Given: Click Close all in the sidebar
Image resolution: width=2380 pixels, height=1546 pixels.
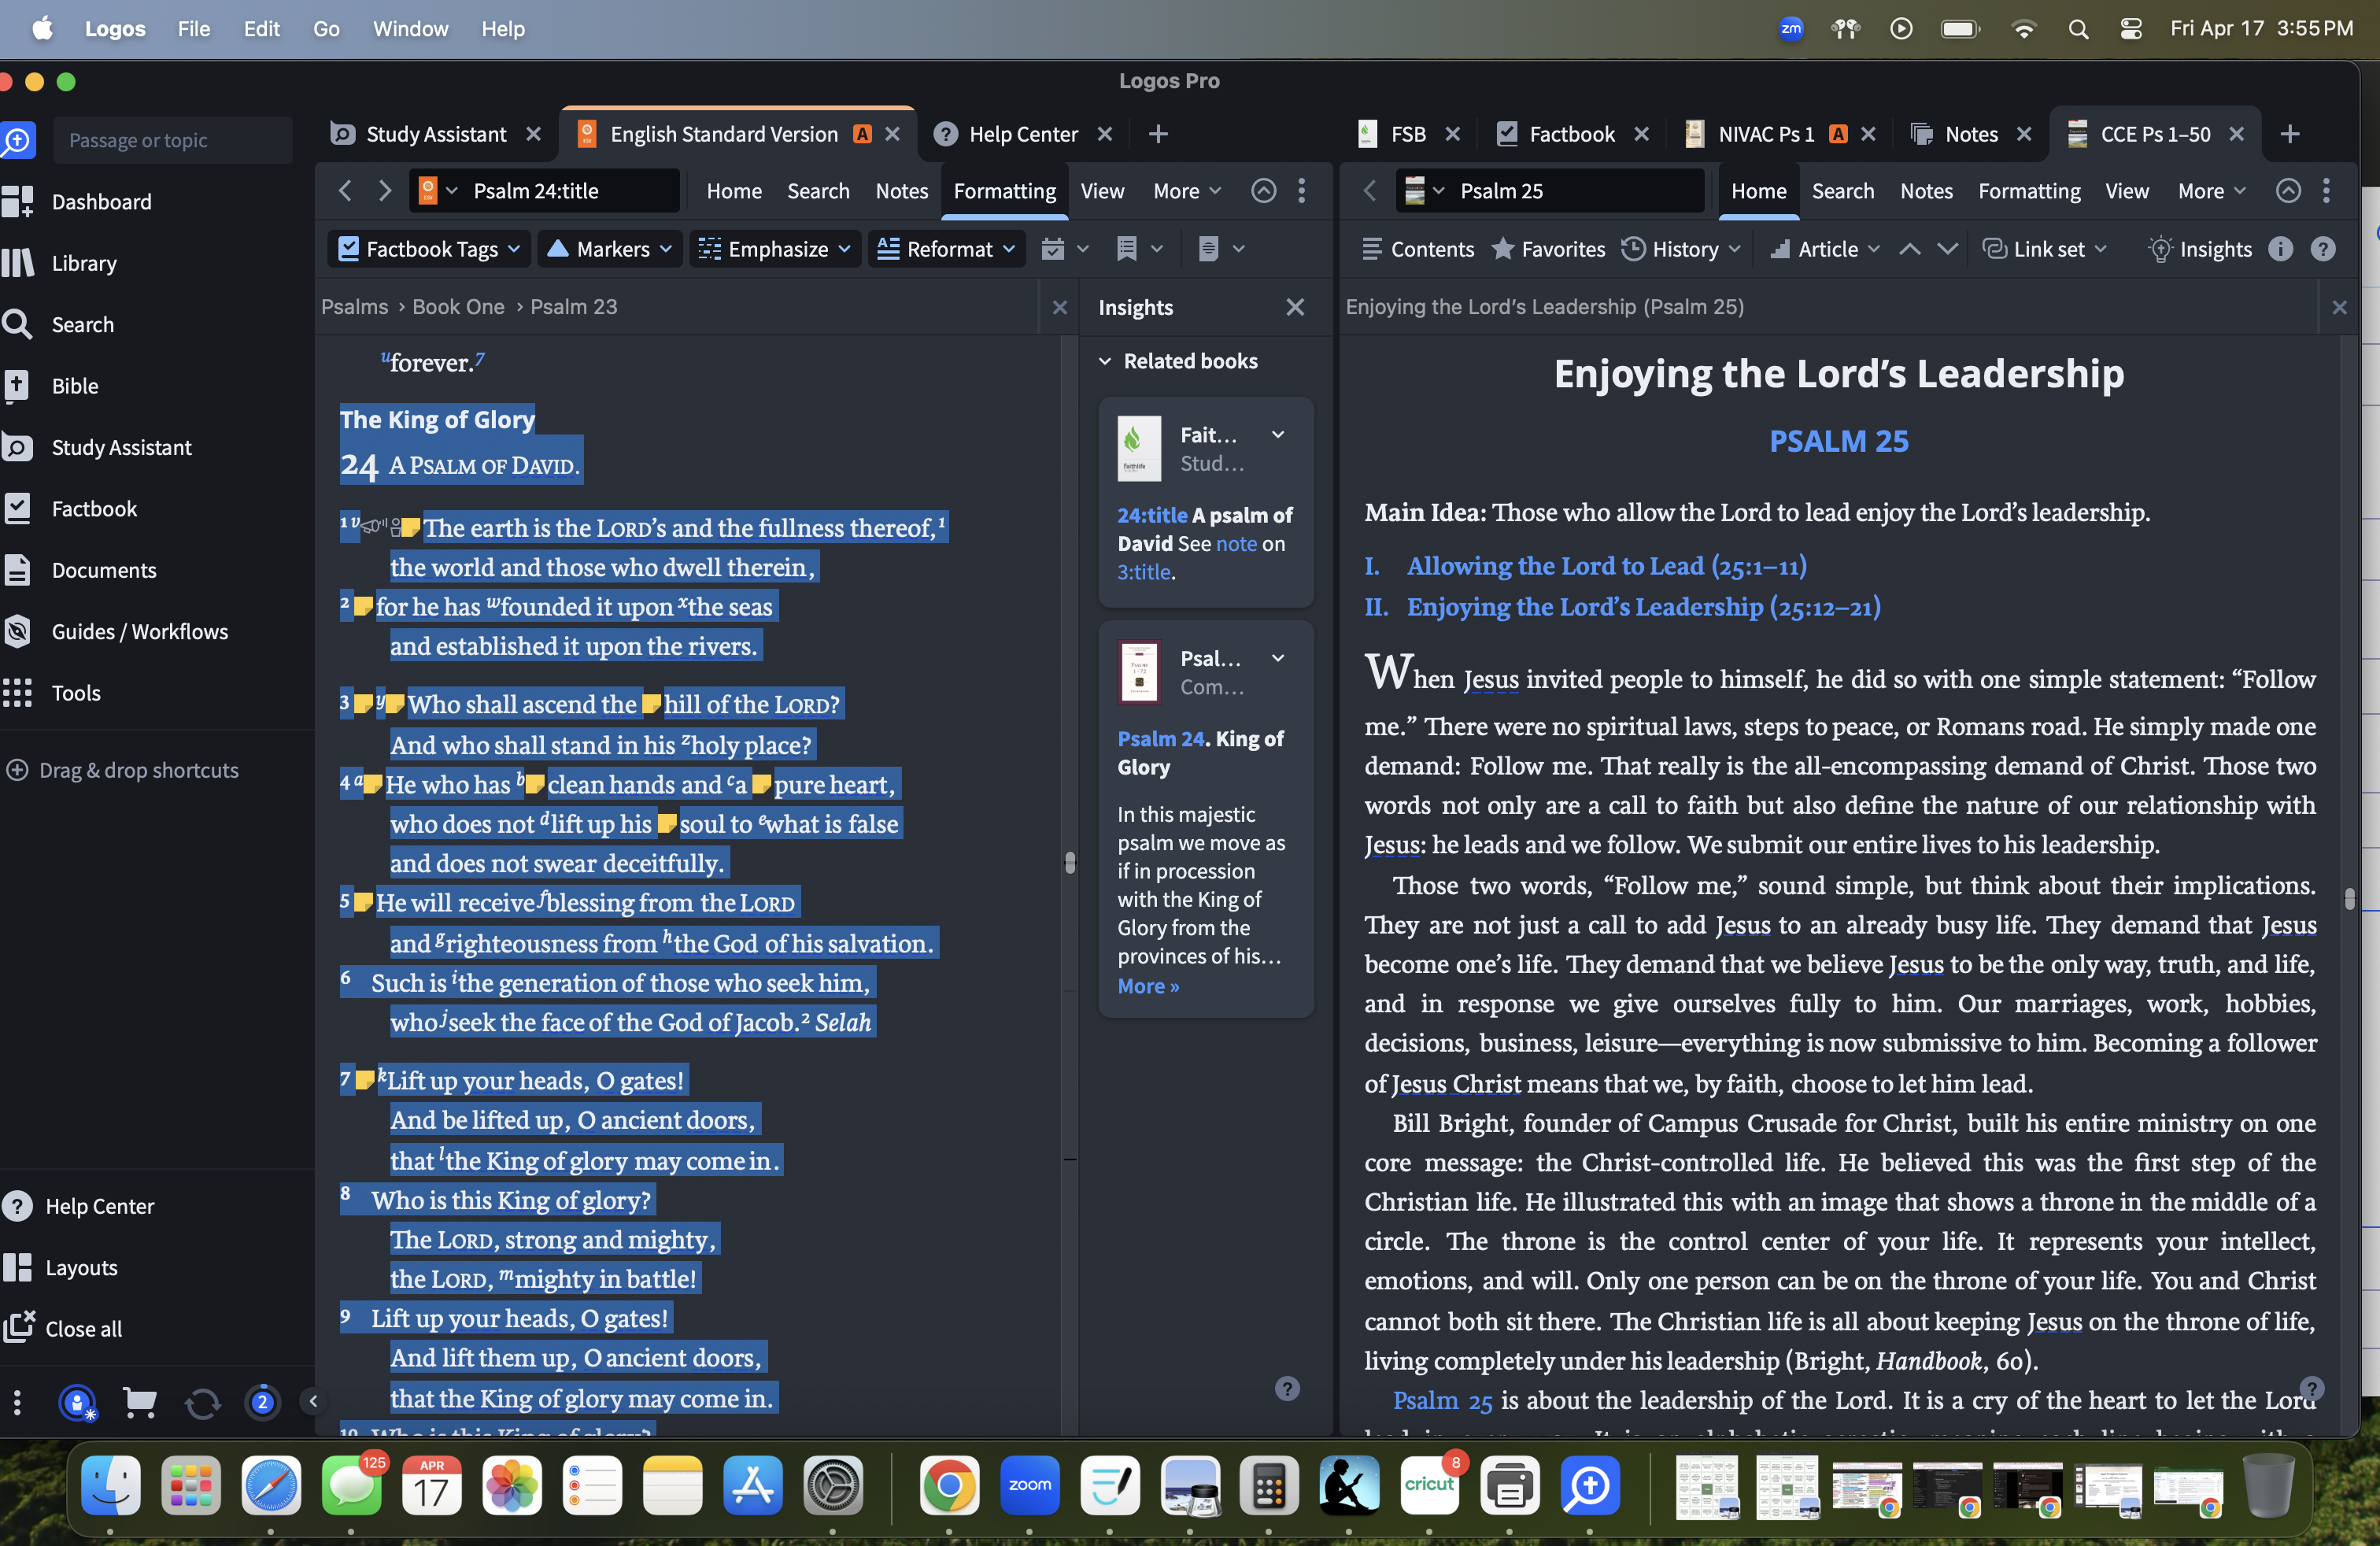Looking at the screenshot, I should [62, 1328].
